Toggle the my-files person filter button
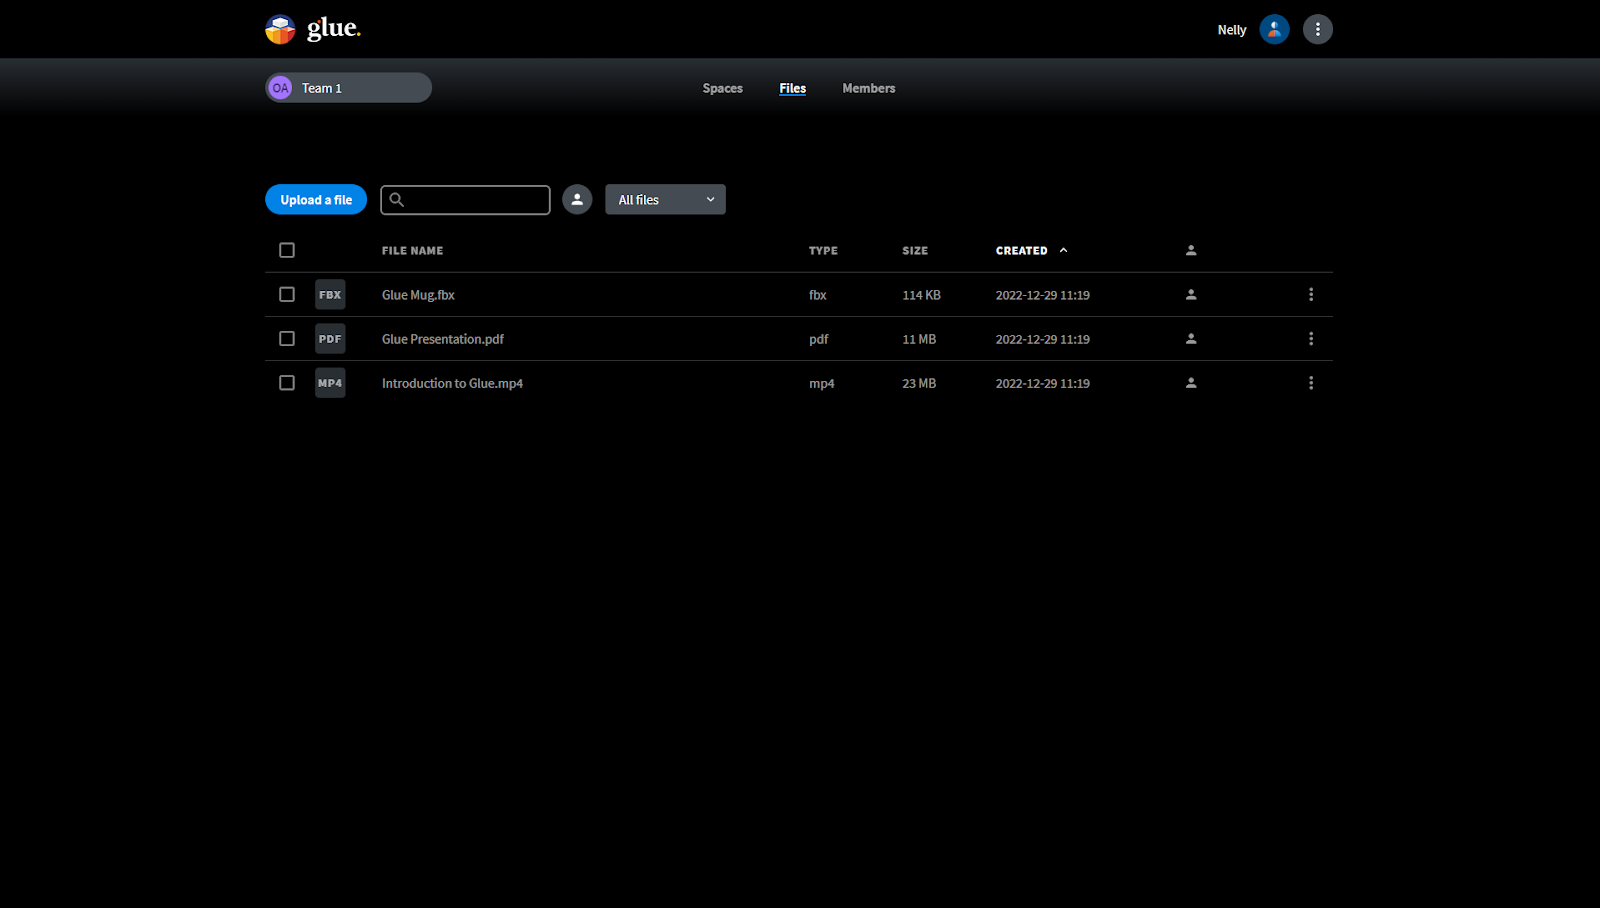Screen dimensions: 1600x908 (577, 200)
